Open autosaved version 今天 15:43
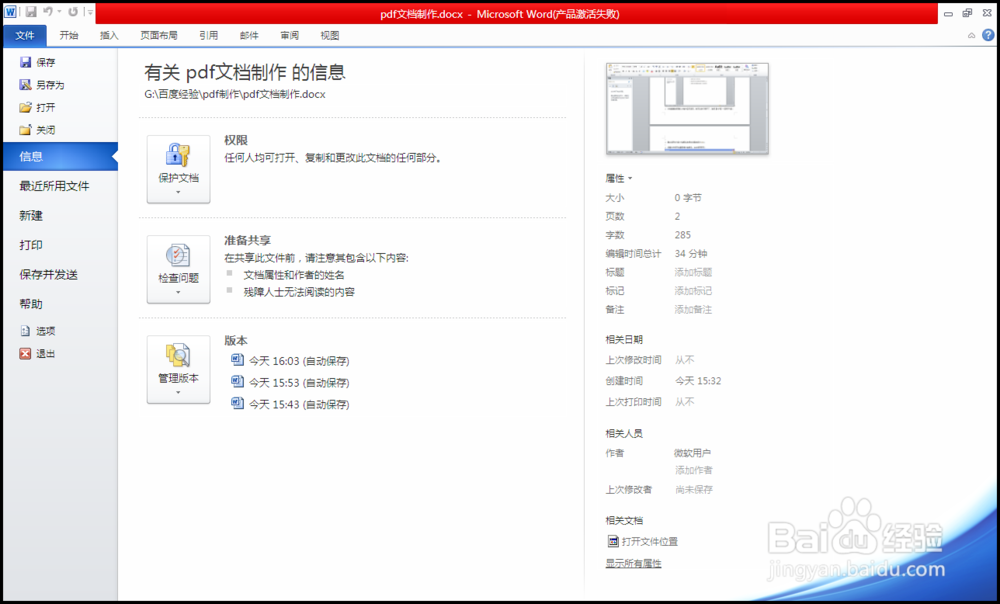 click(x=290, y=404)
